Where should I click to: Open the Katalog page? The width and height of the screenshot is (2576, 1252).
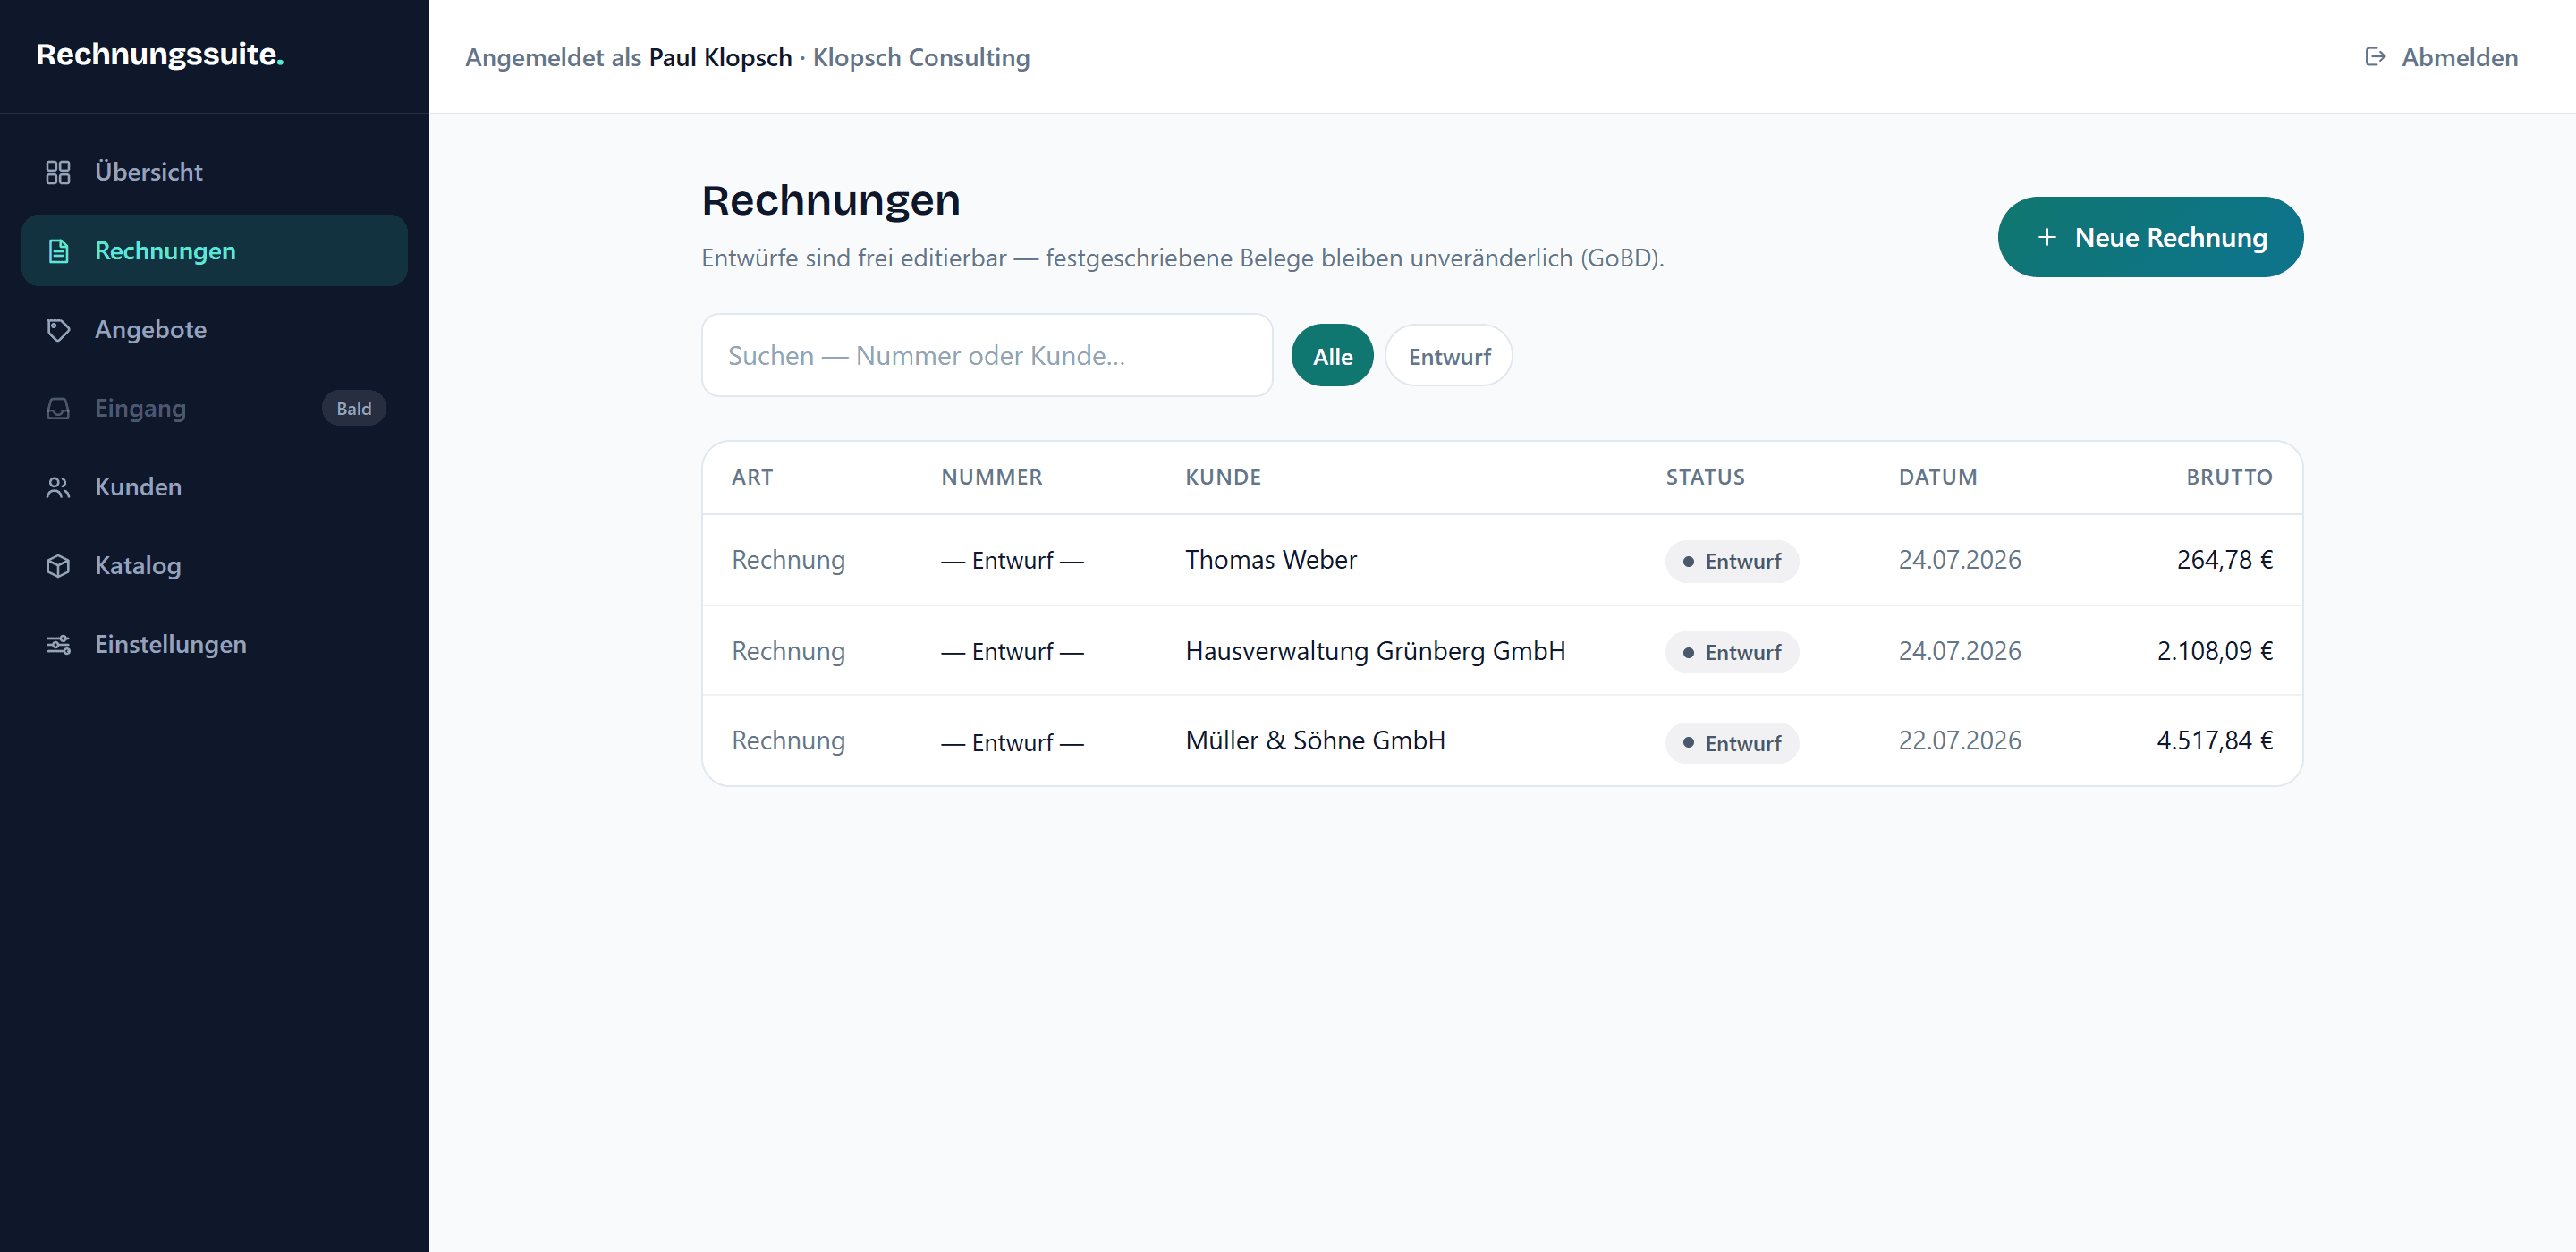[x=214, y=566]
